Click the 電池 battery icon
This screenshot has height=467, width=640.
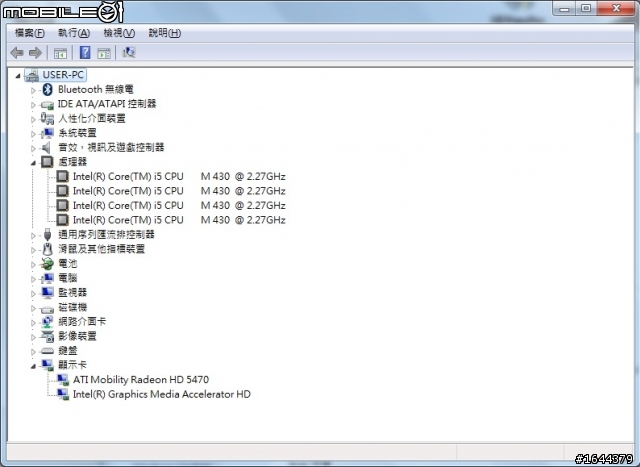47,264
